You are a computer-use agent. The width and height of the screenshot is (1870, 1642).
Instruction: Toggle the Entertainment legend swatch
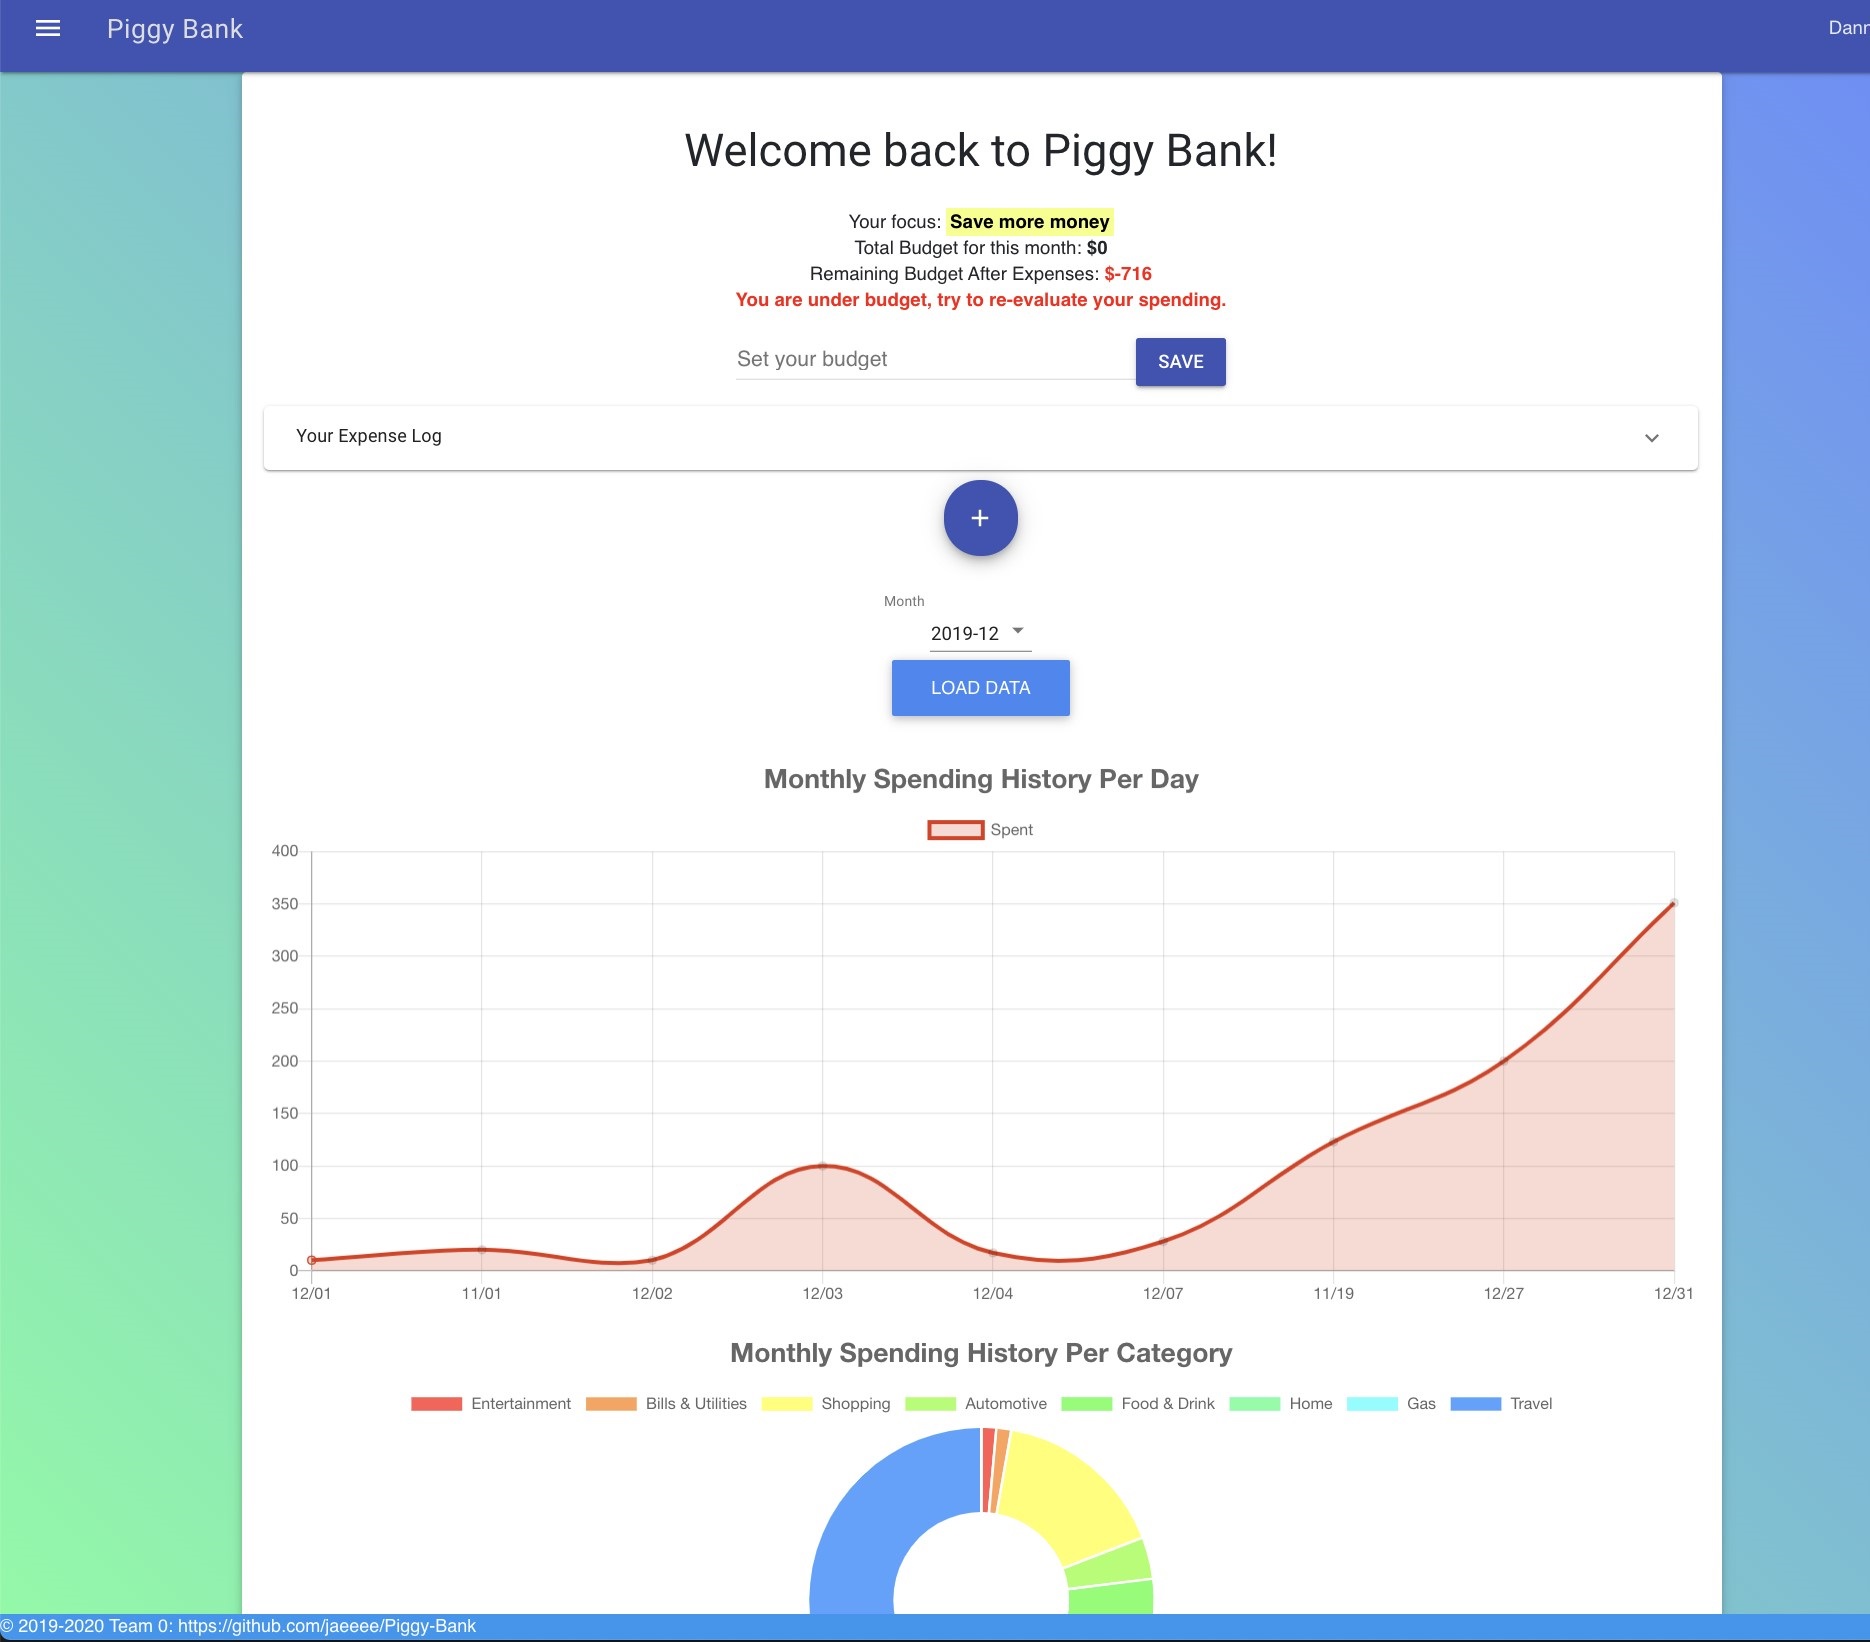point(437,1404)
